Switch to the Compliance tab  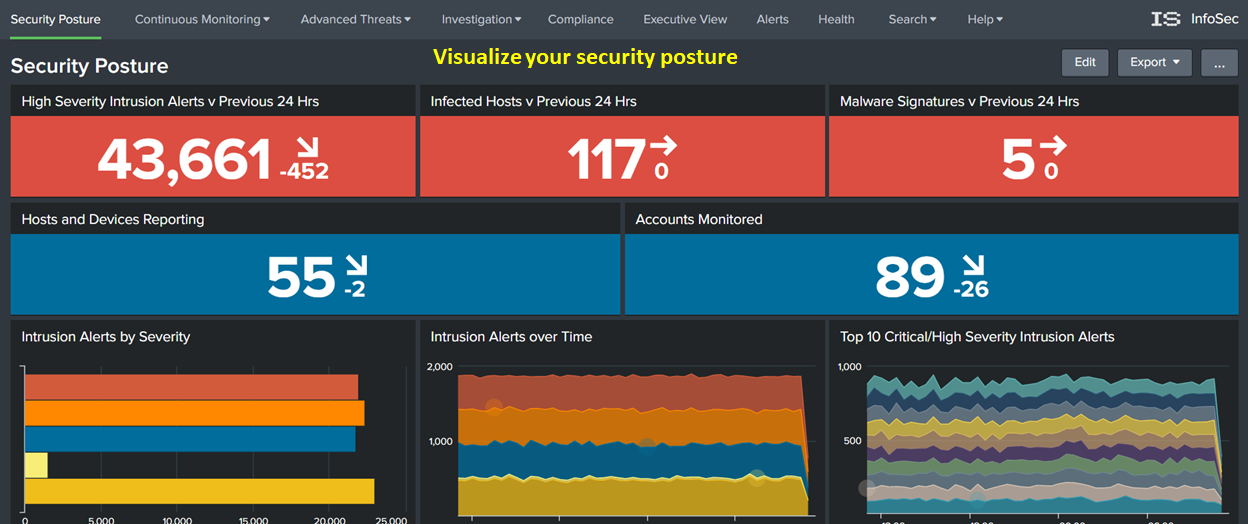tap(581, 19)
